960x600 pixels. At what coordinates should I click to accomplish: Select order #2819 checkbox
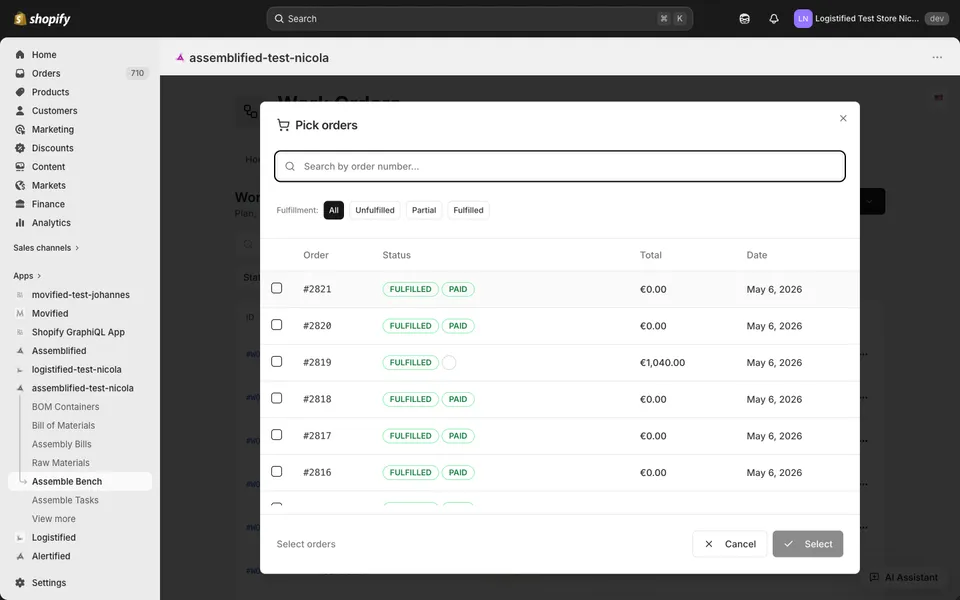(277, 361)
